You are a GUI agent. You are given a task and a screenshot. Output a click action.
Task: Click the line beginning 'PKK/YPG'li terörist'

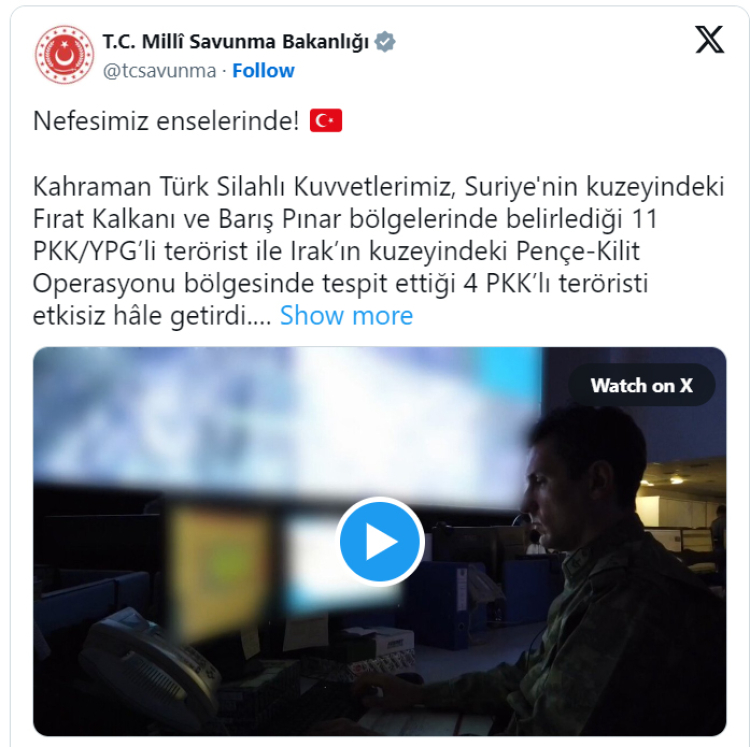tap(336, 251)
